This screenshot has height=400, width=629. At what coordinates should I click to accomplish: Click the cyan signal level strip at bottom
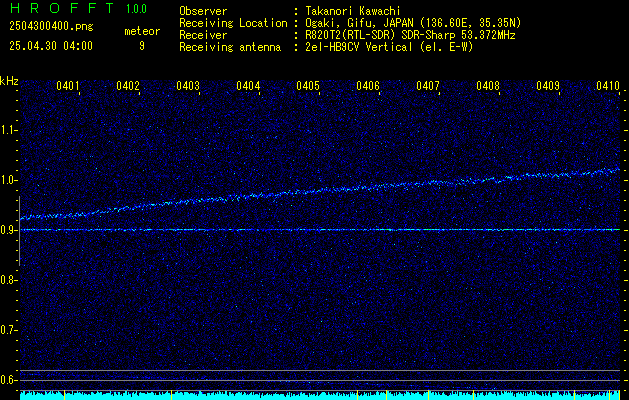320,395
